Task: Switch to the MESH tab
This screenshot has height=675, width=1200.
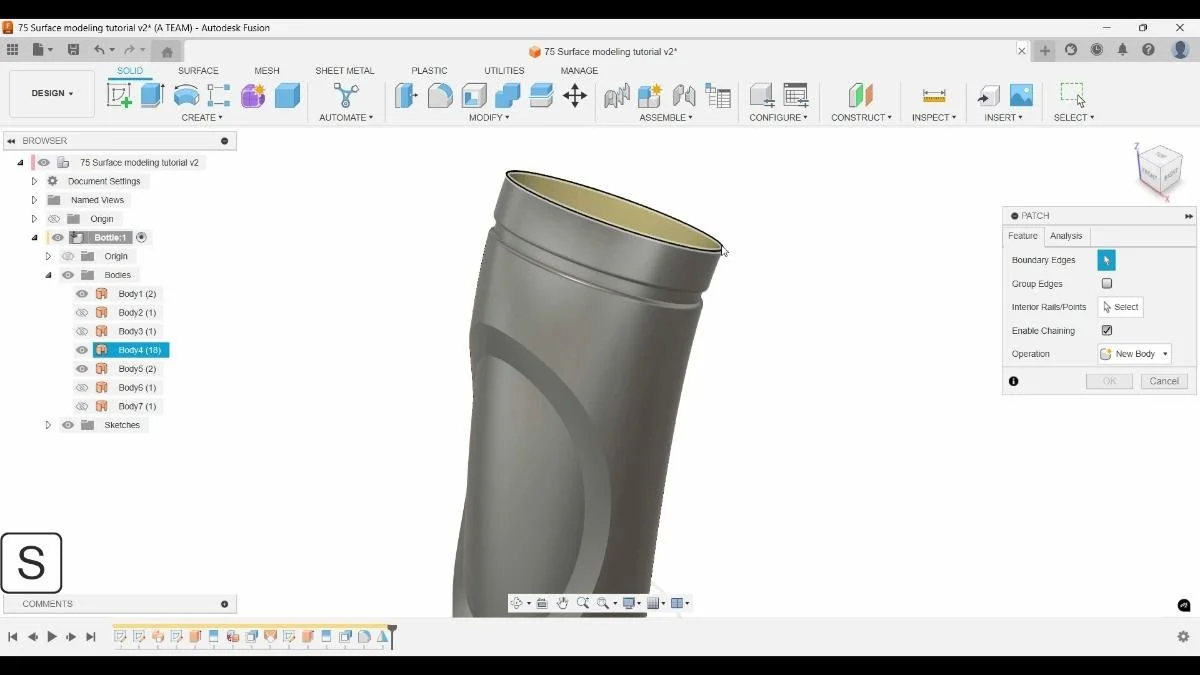Action: click(267, 71)
